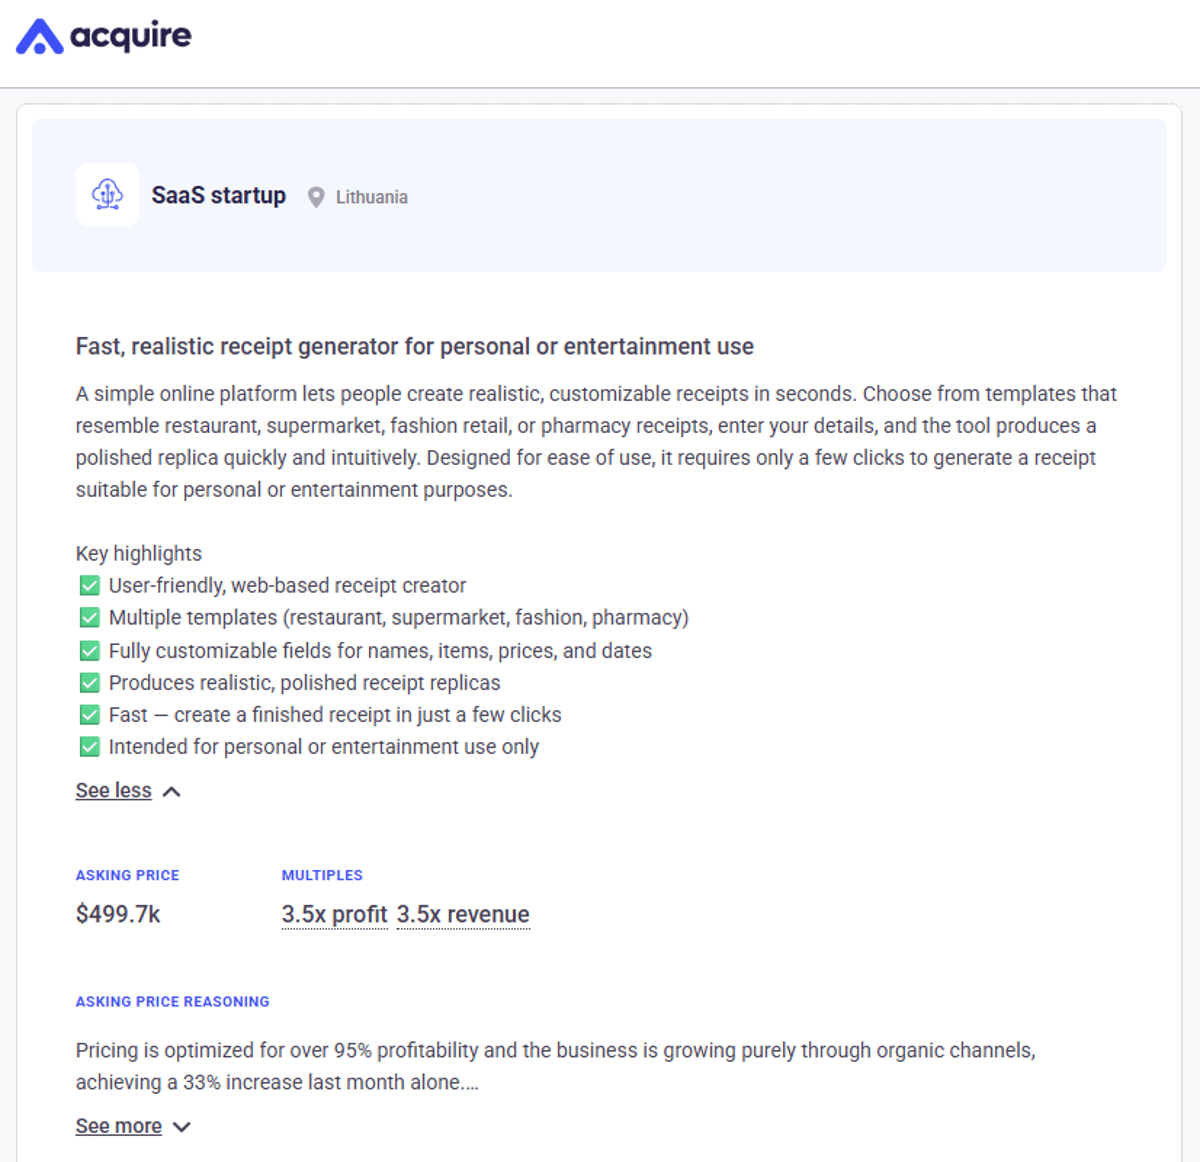Collapse the description with See less

click(114, 791)
